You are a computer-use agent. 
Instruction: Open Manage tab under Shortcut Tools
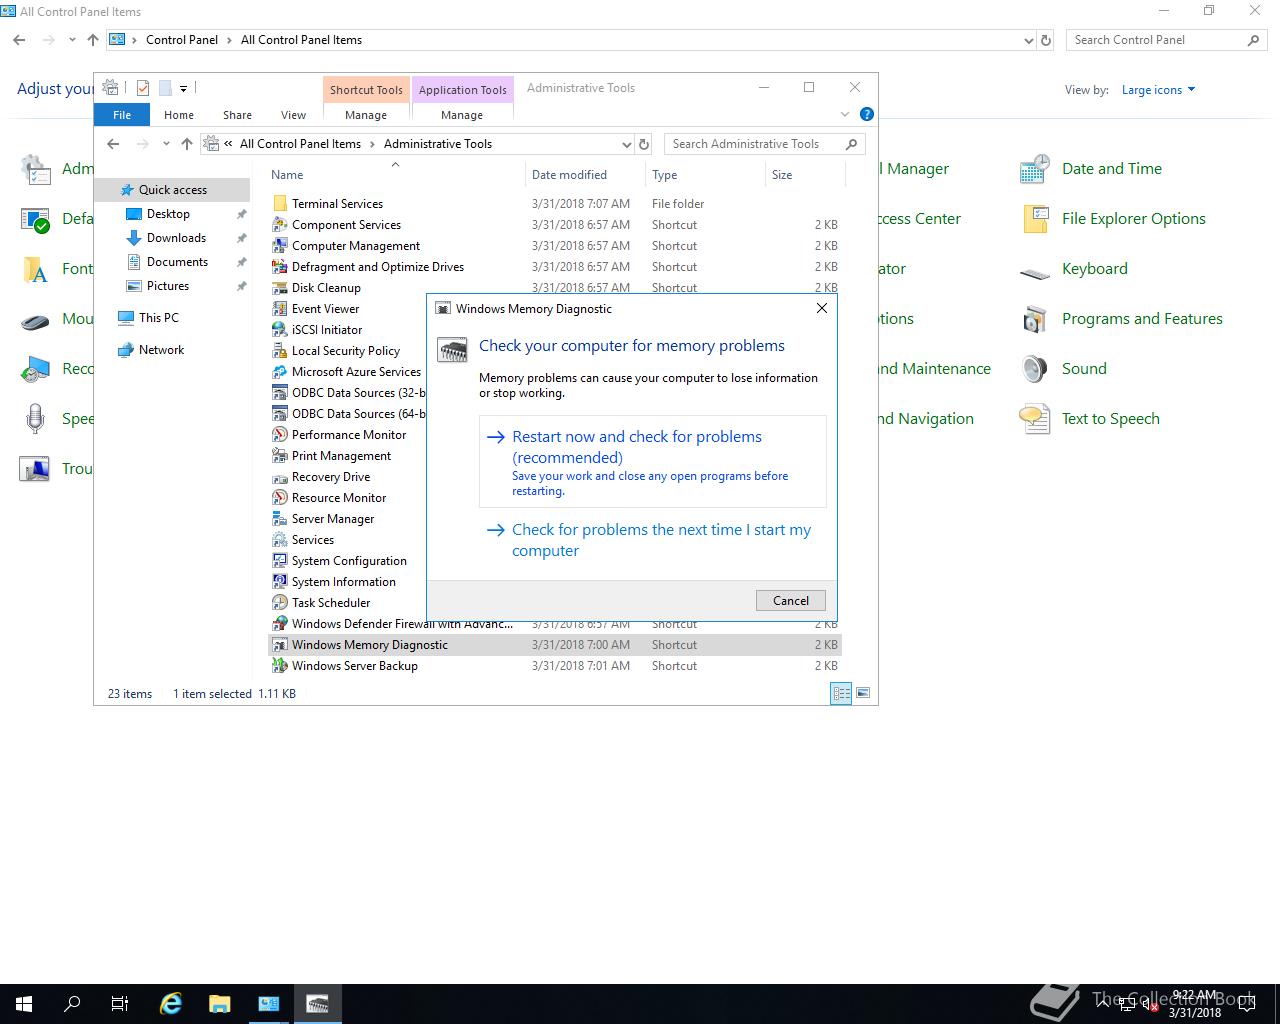point(366,115)
